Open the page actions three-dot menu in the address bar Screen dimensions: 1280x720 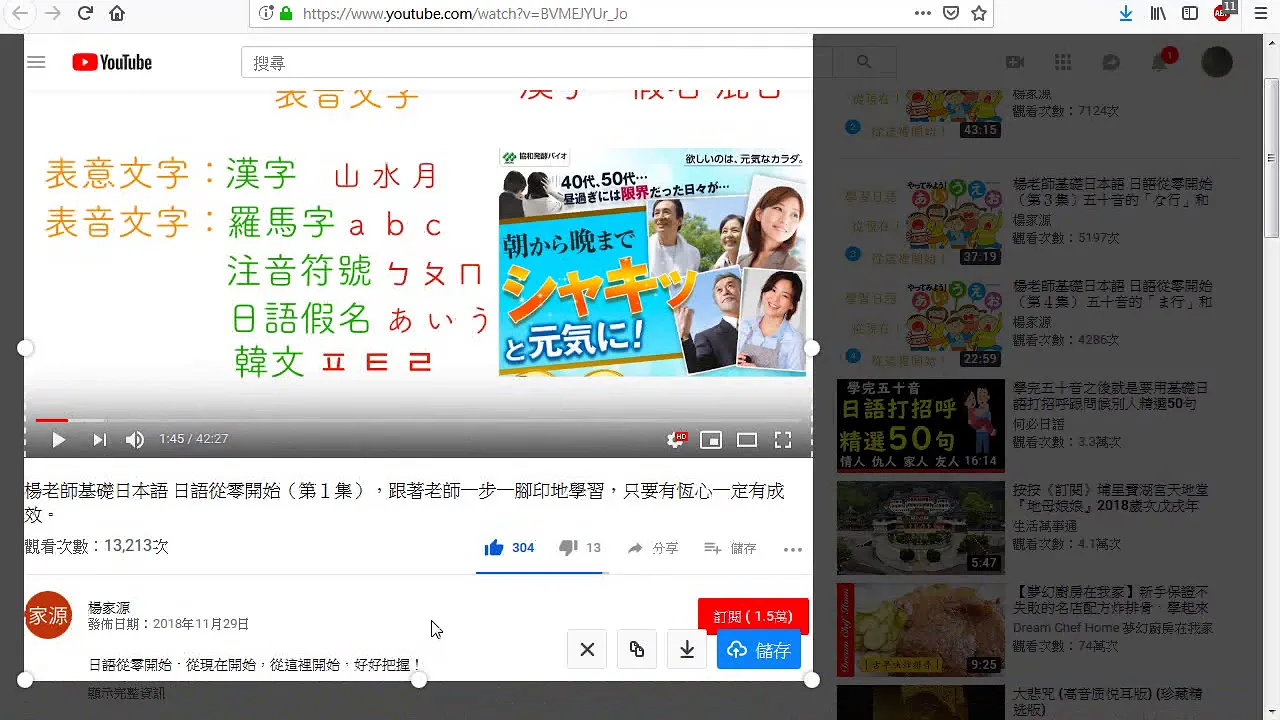click(x=923, y=13)
